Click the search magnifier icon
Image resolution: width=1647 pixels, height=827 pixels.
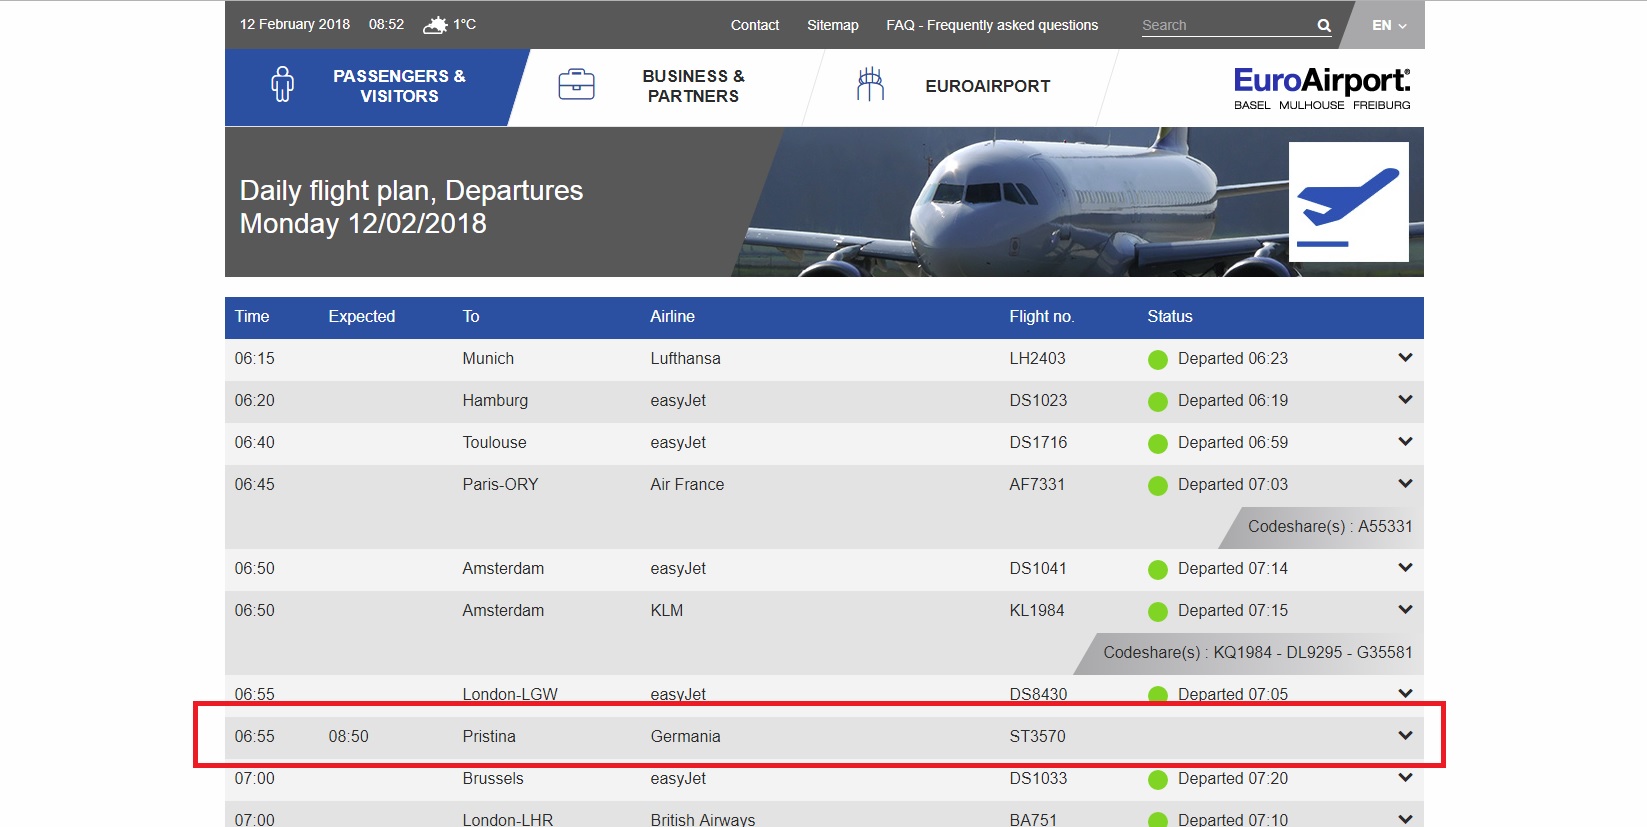point(1324,26)
